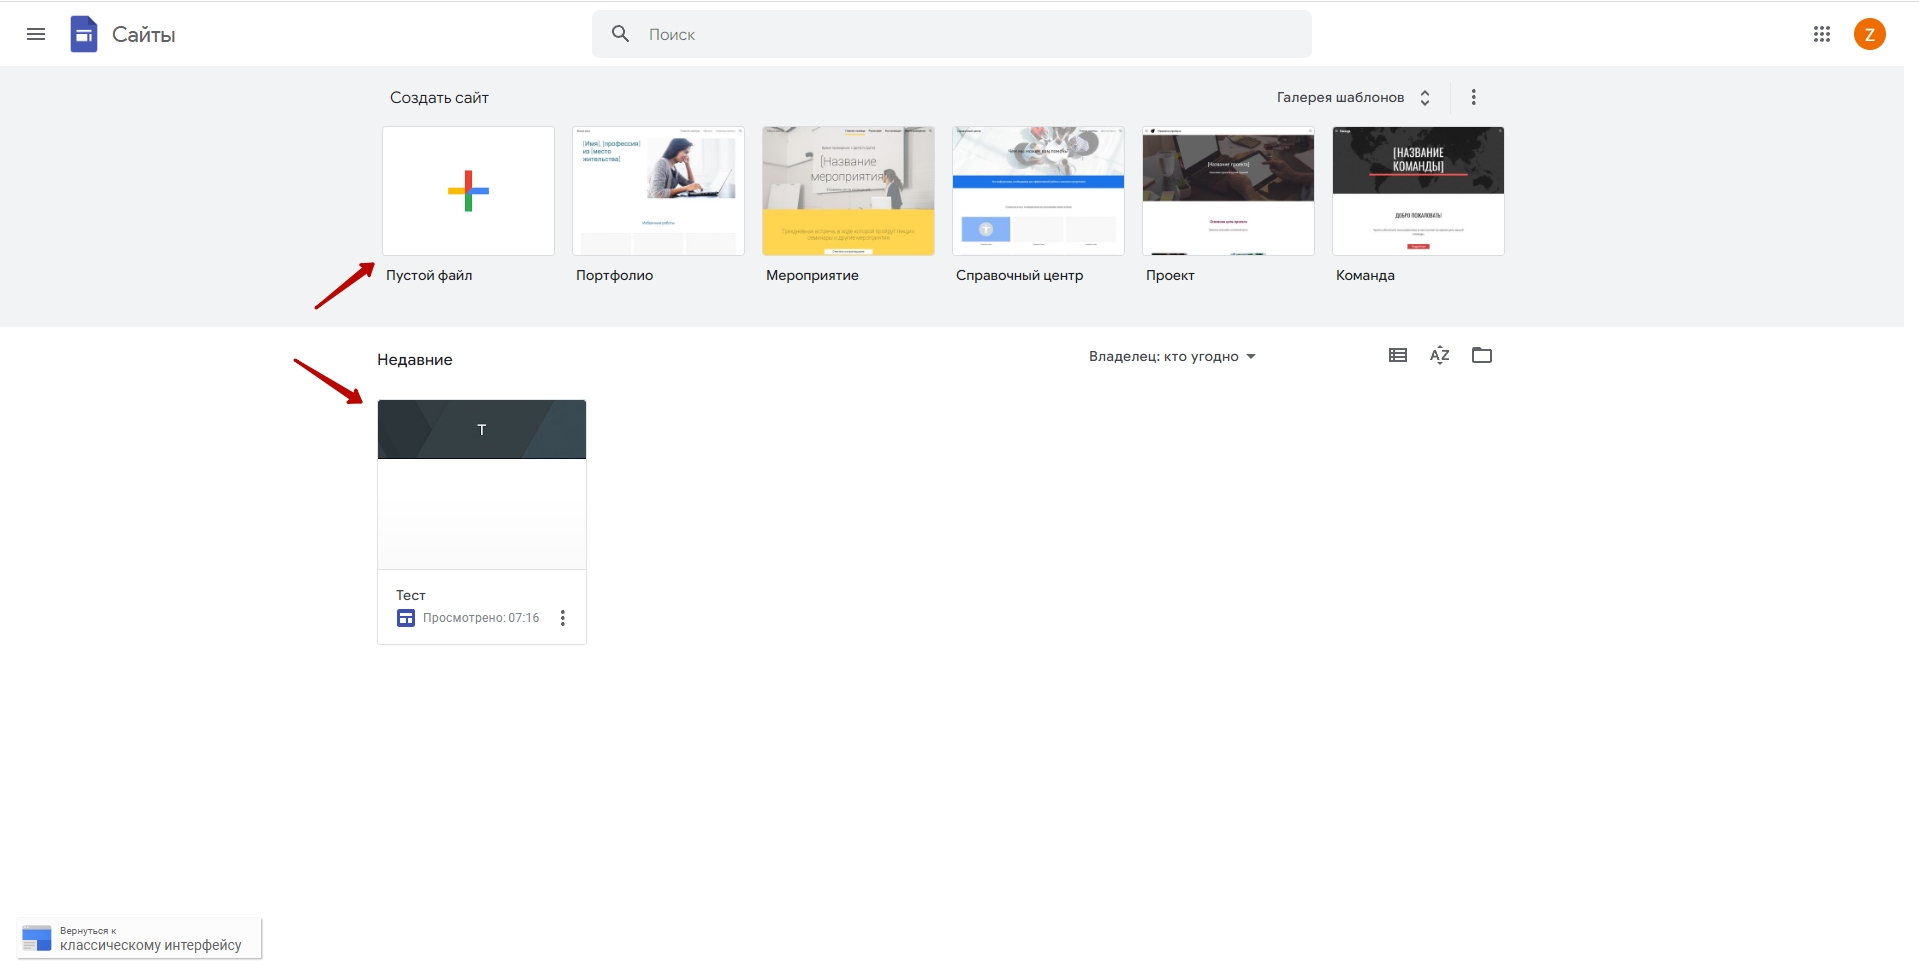Open the main hamburger menu
This screenshot has width=1919, height=968.
(x=36, y=34)
